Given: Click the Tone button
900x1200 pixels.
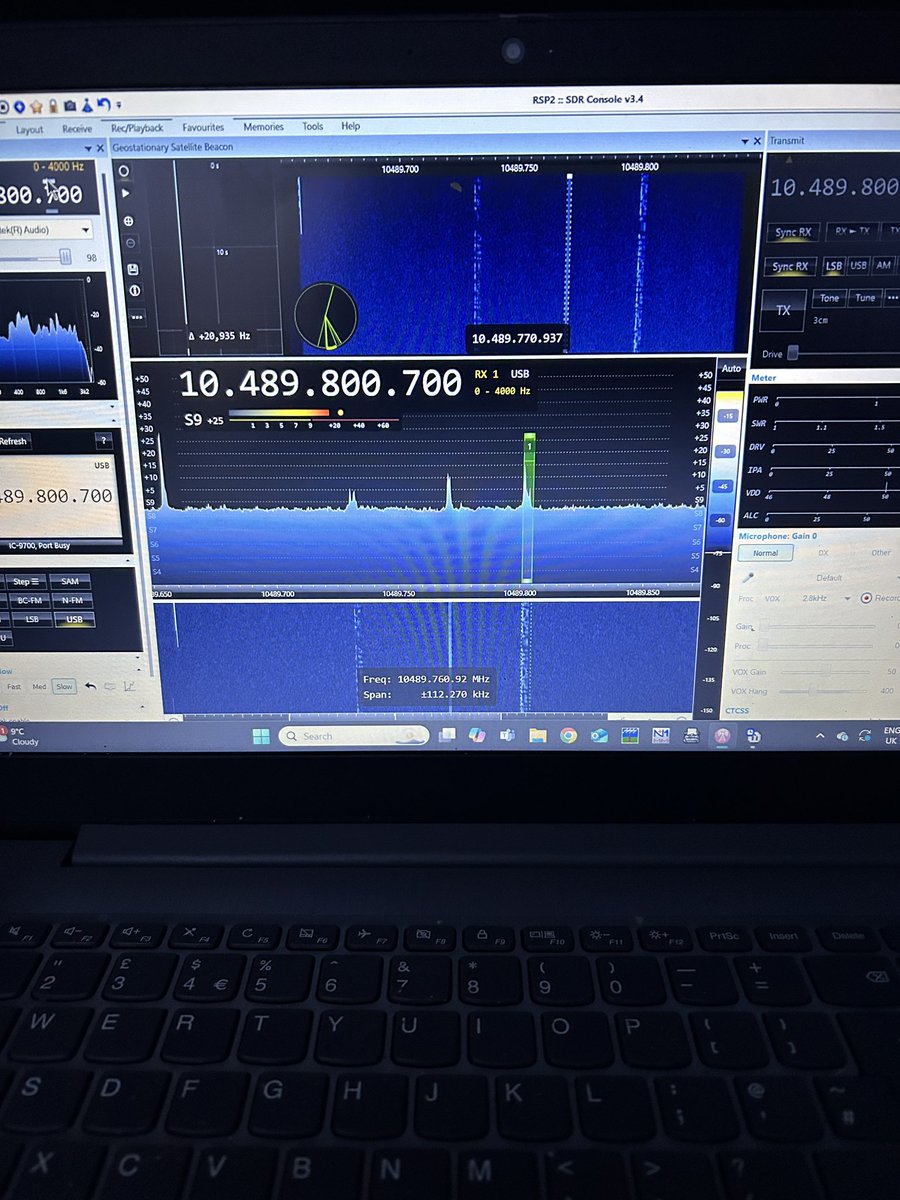Looking at the screenshot, I should pos(830,298).
